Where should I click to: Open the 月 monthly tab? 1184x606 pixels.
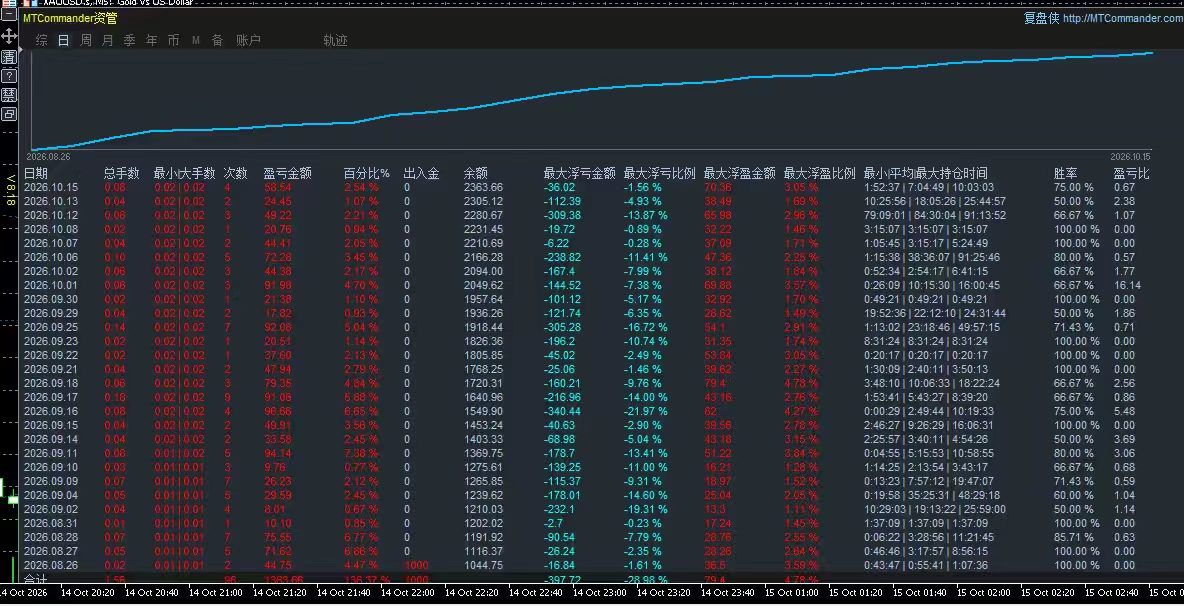click(108, 41)
